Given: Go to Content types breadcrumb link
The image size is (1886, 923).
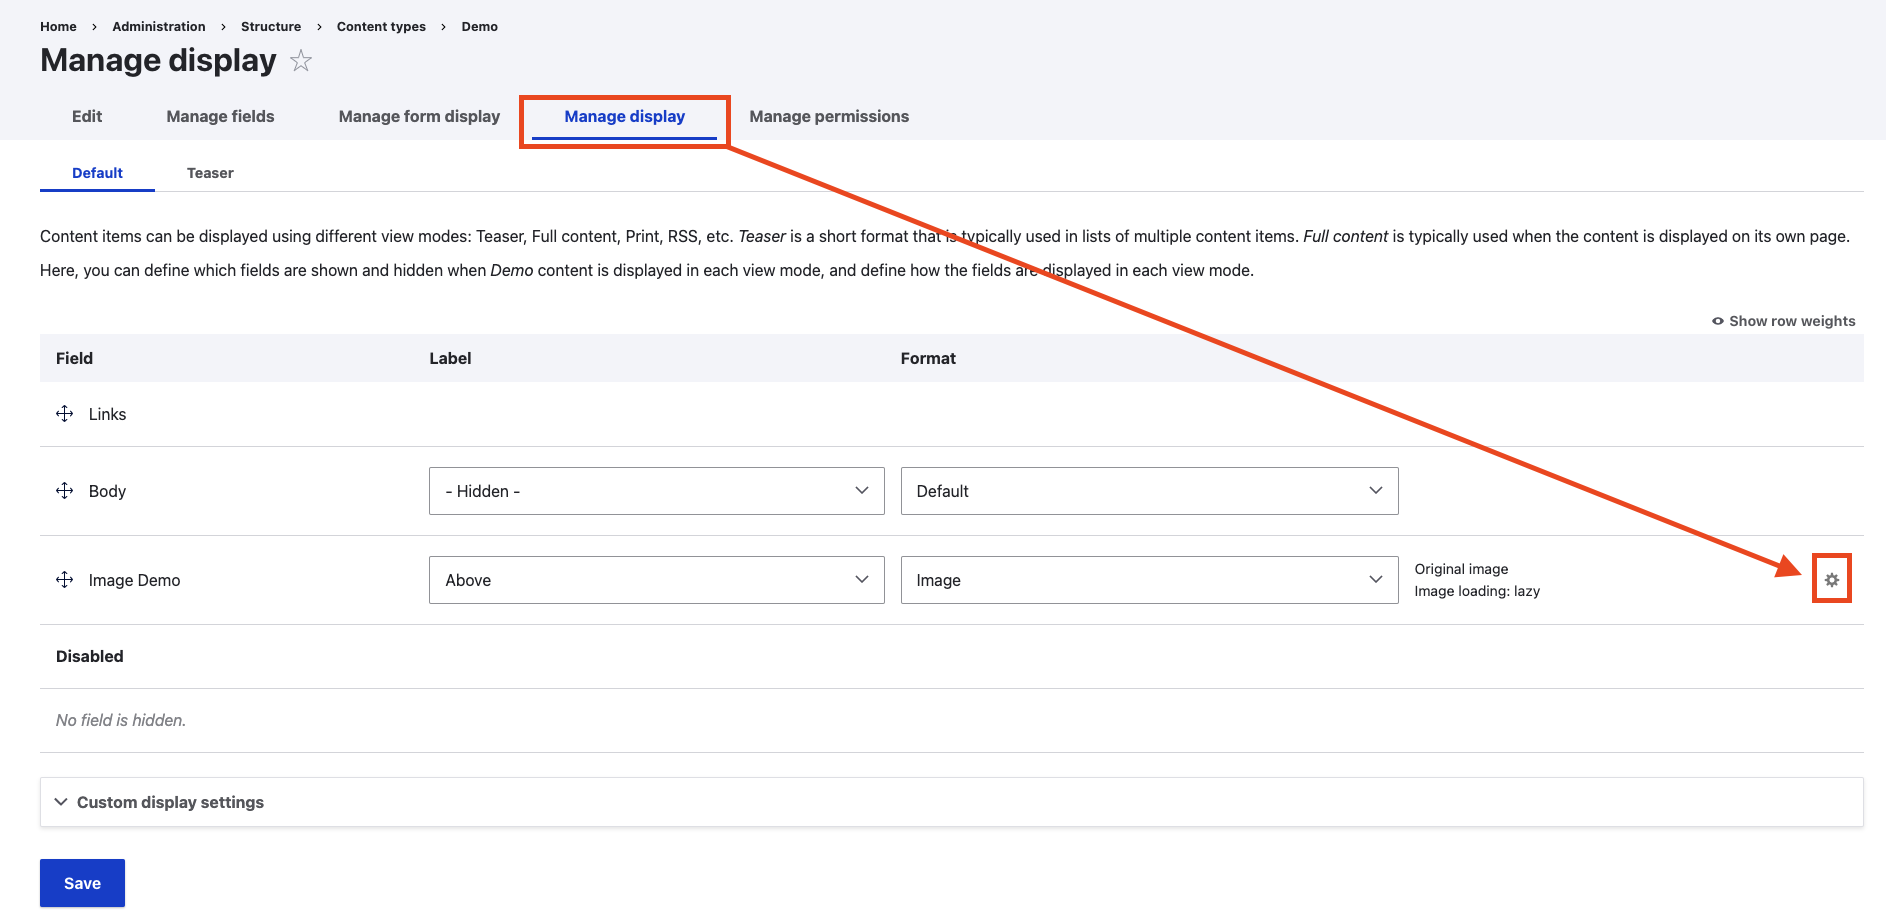Looking at the screenshot, I should click(x=381, y=27).
